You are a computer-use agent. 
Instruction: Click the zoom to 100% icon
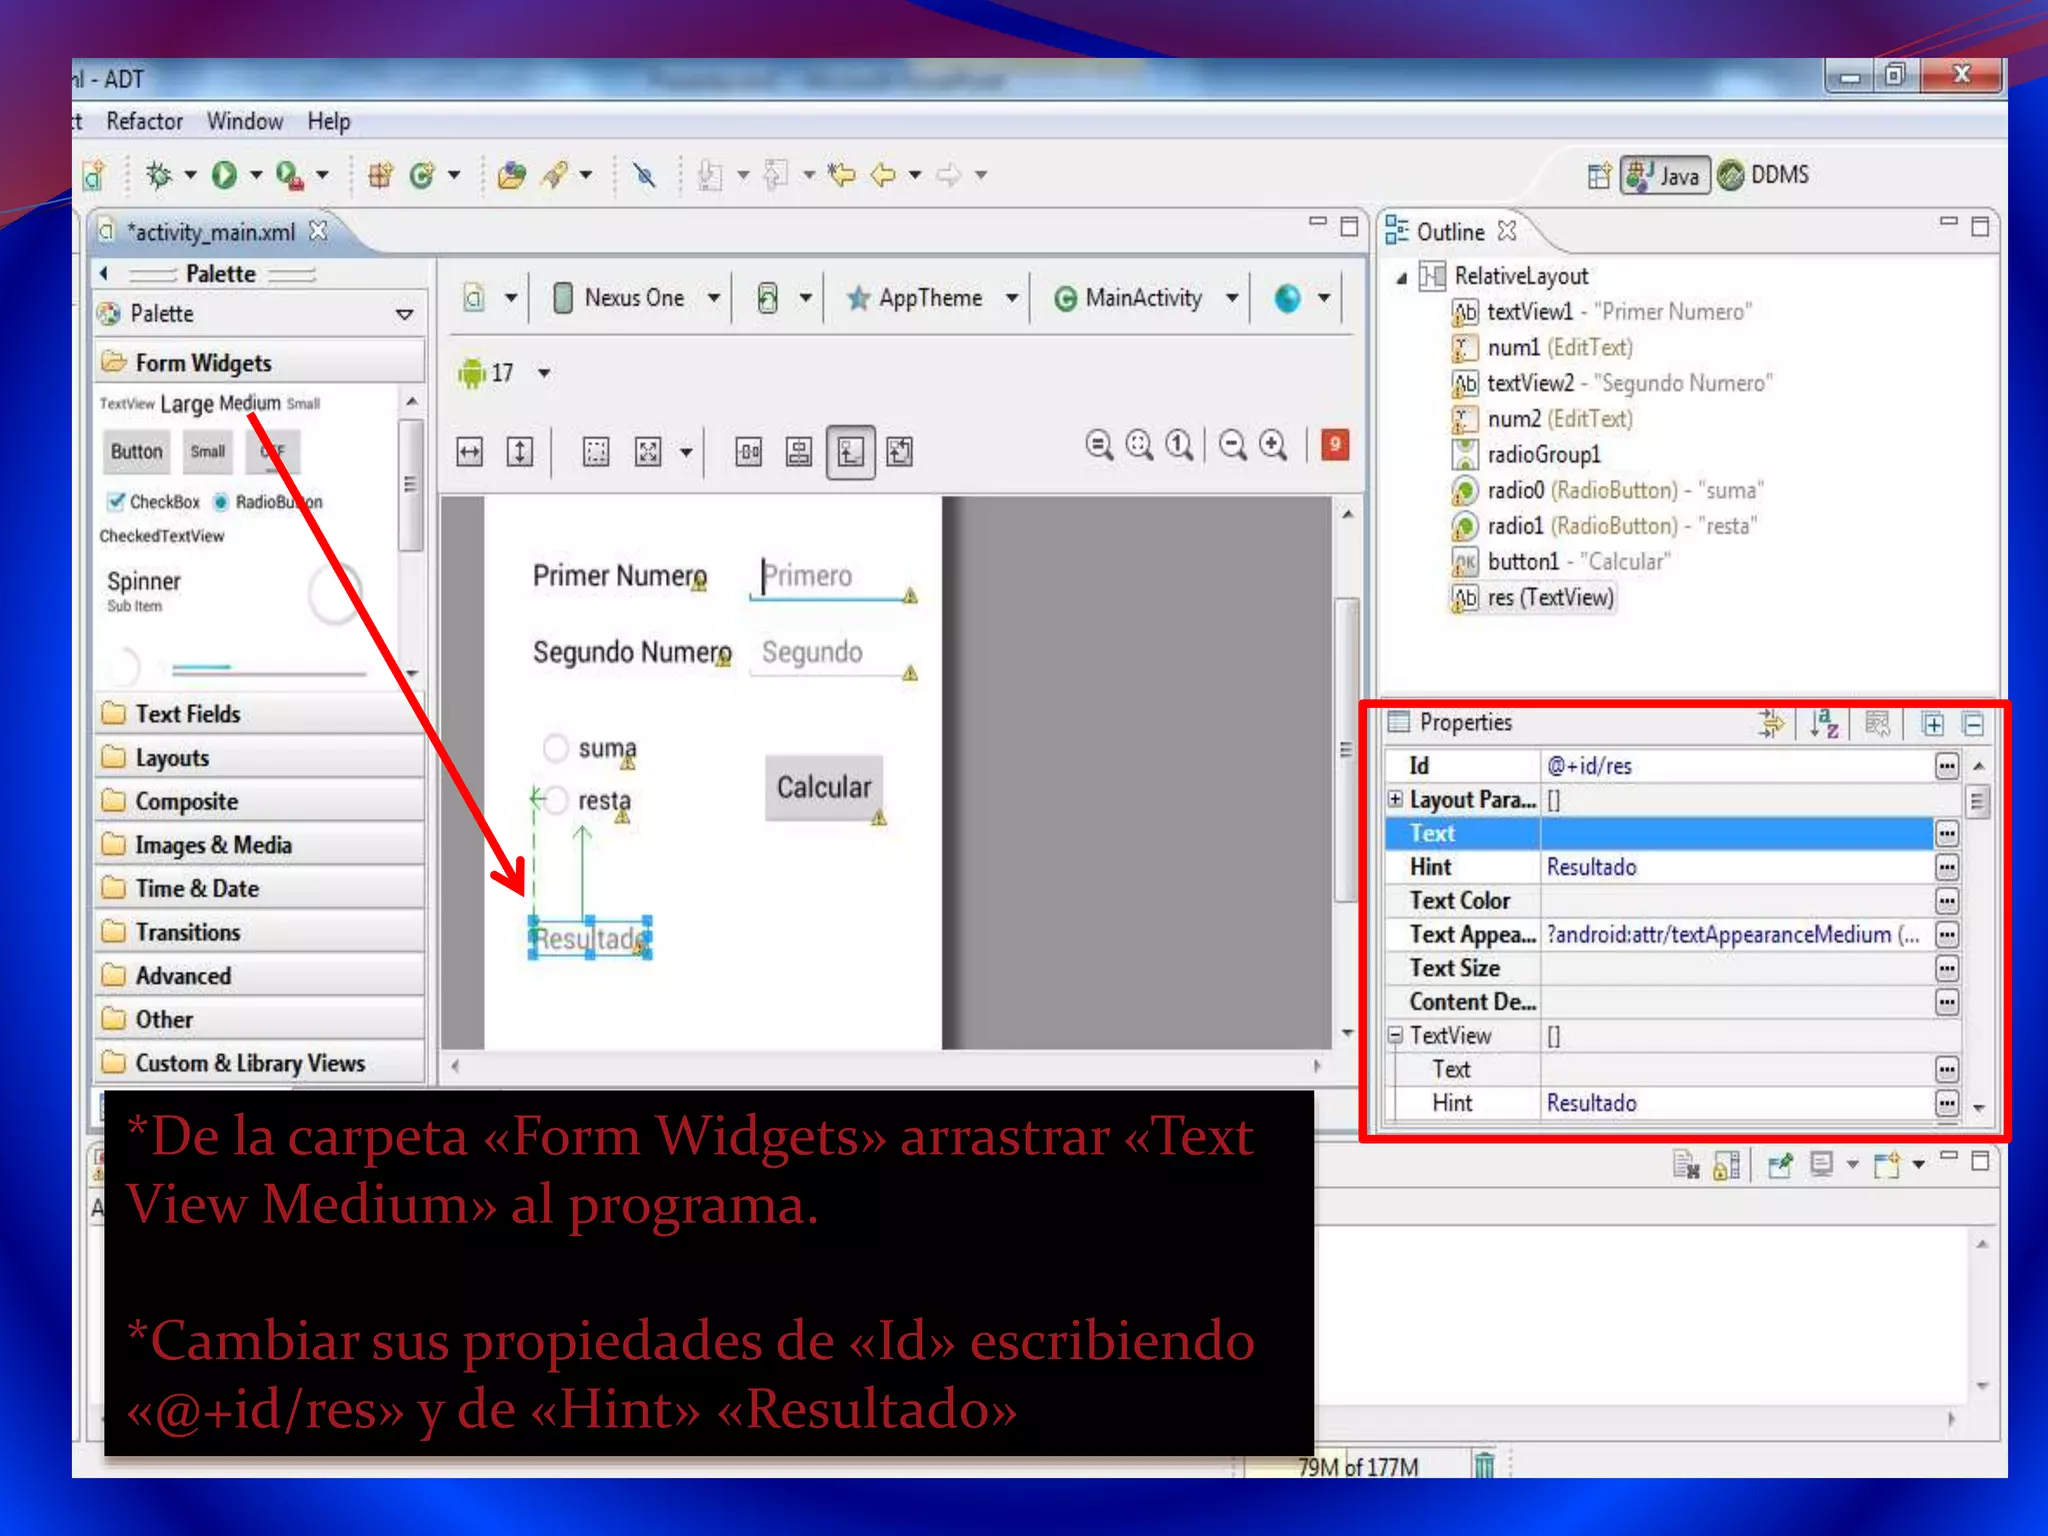click(1180, 445)
